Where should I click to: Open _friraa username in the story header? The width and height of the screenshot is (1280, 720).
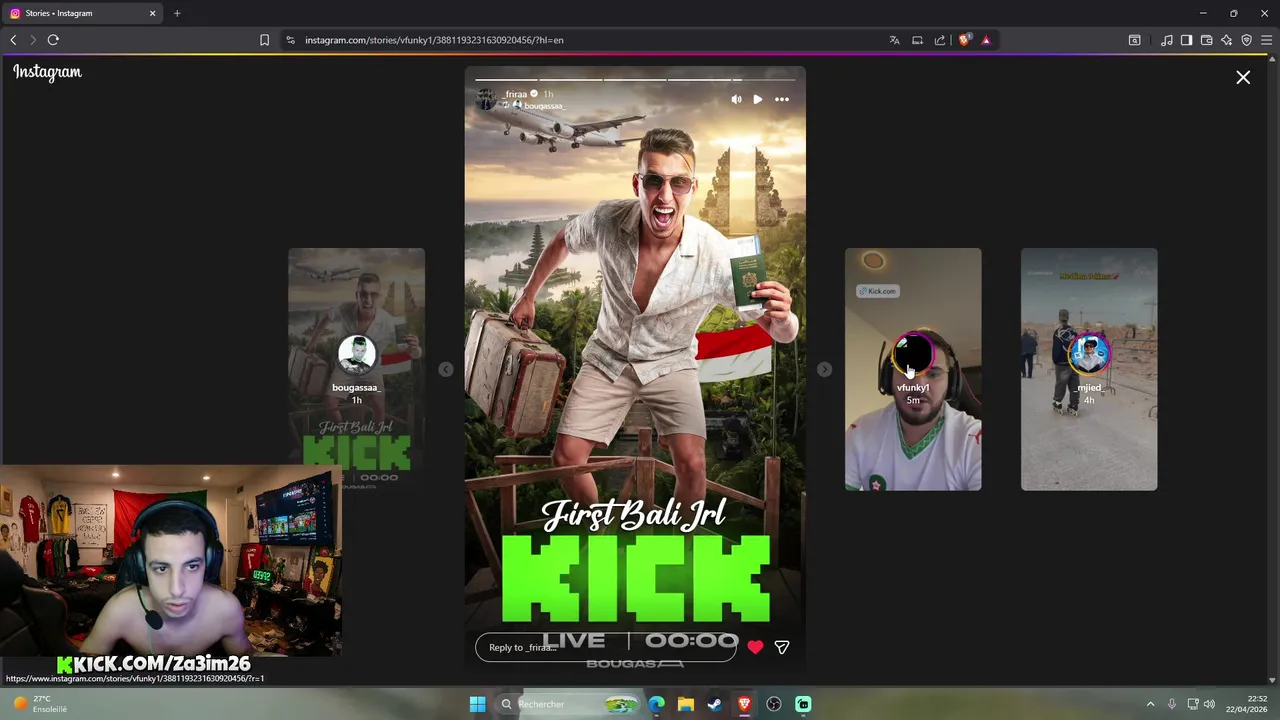(515, 94)
